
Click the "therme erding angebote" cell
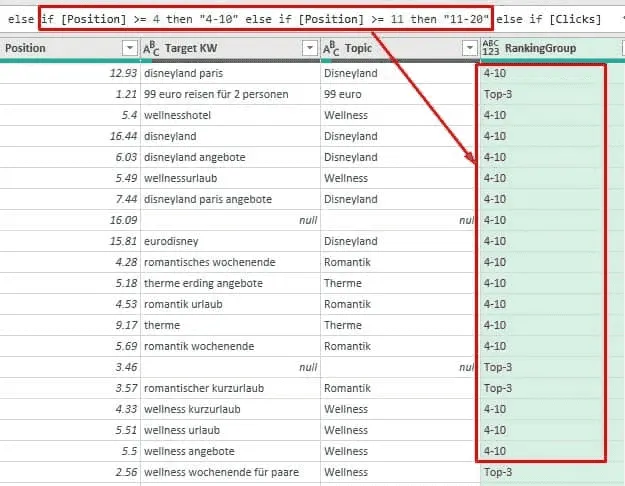tap(203, 283)
